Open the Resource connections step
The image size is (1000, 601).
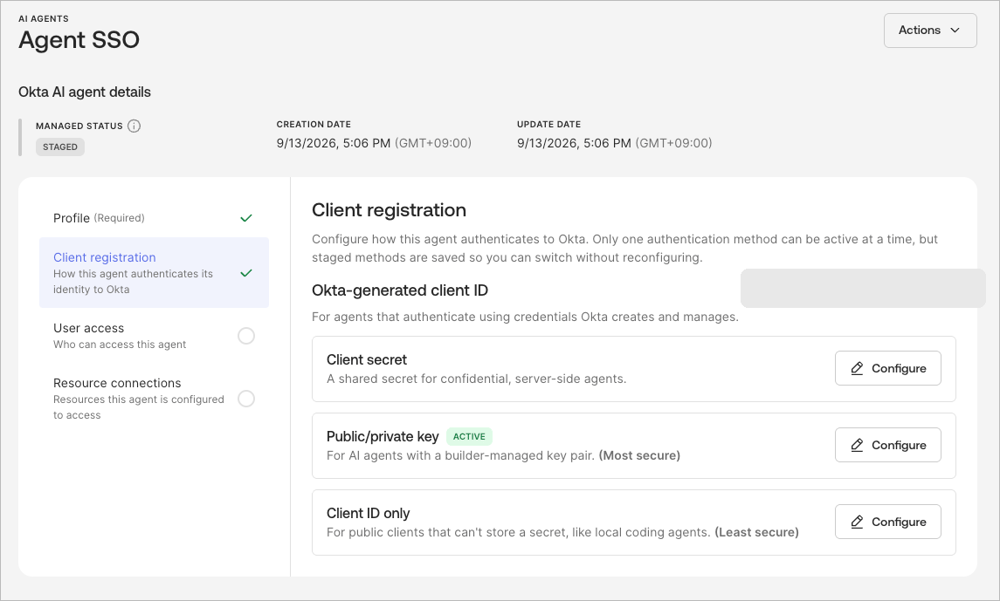tap(154, 398)
